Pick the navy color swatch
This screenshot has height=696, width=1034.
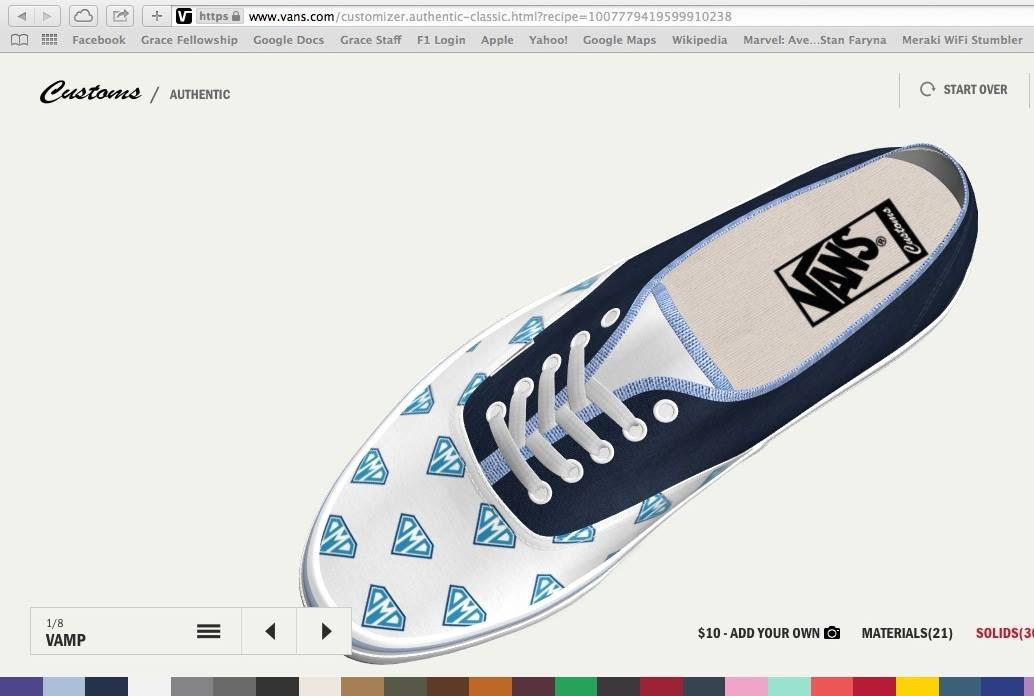pos(107,686)
